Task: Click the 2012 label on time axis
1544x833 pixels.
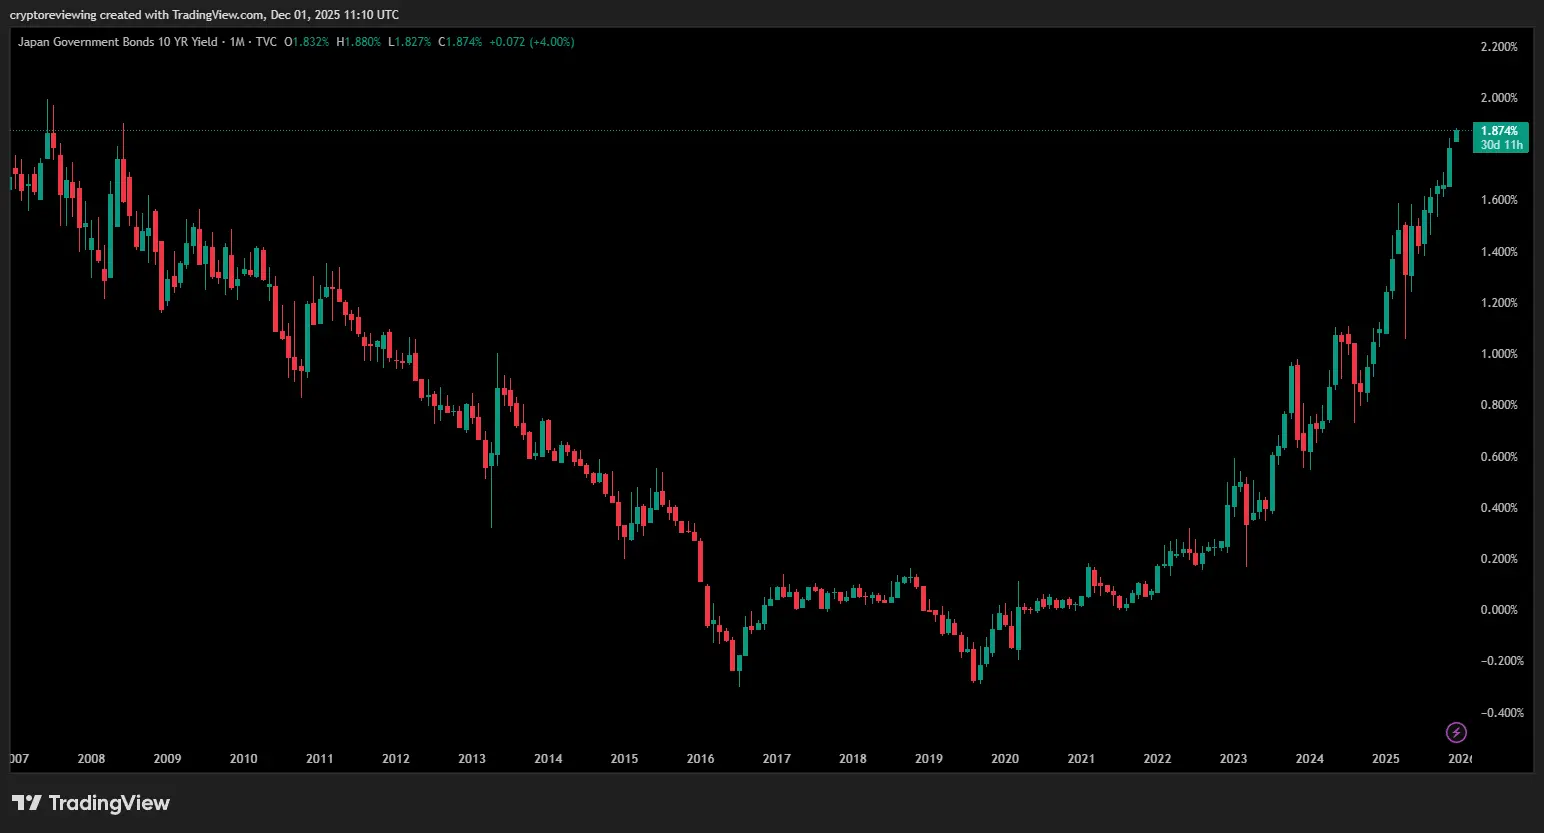Action: tap(396, 759)
